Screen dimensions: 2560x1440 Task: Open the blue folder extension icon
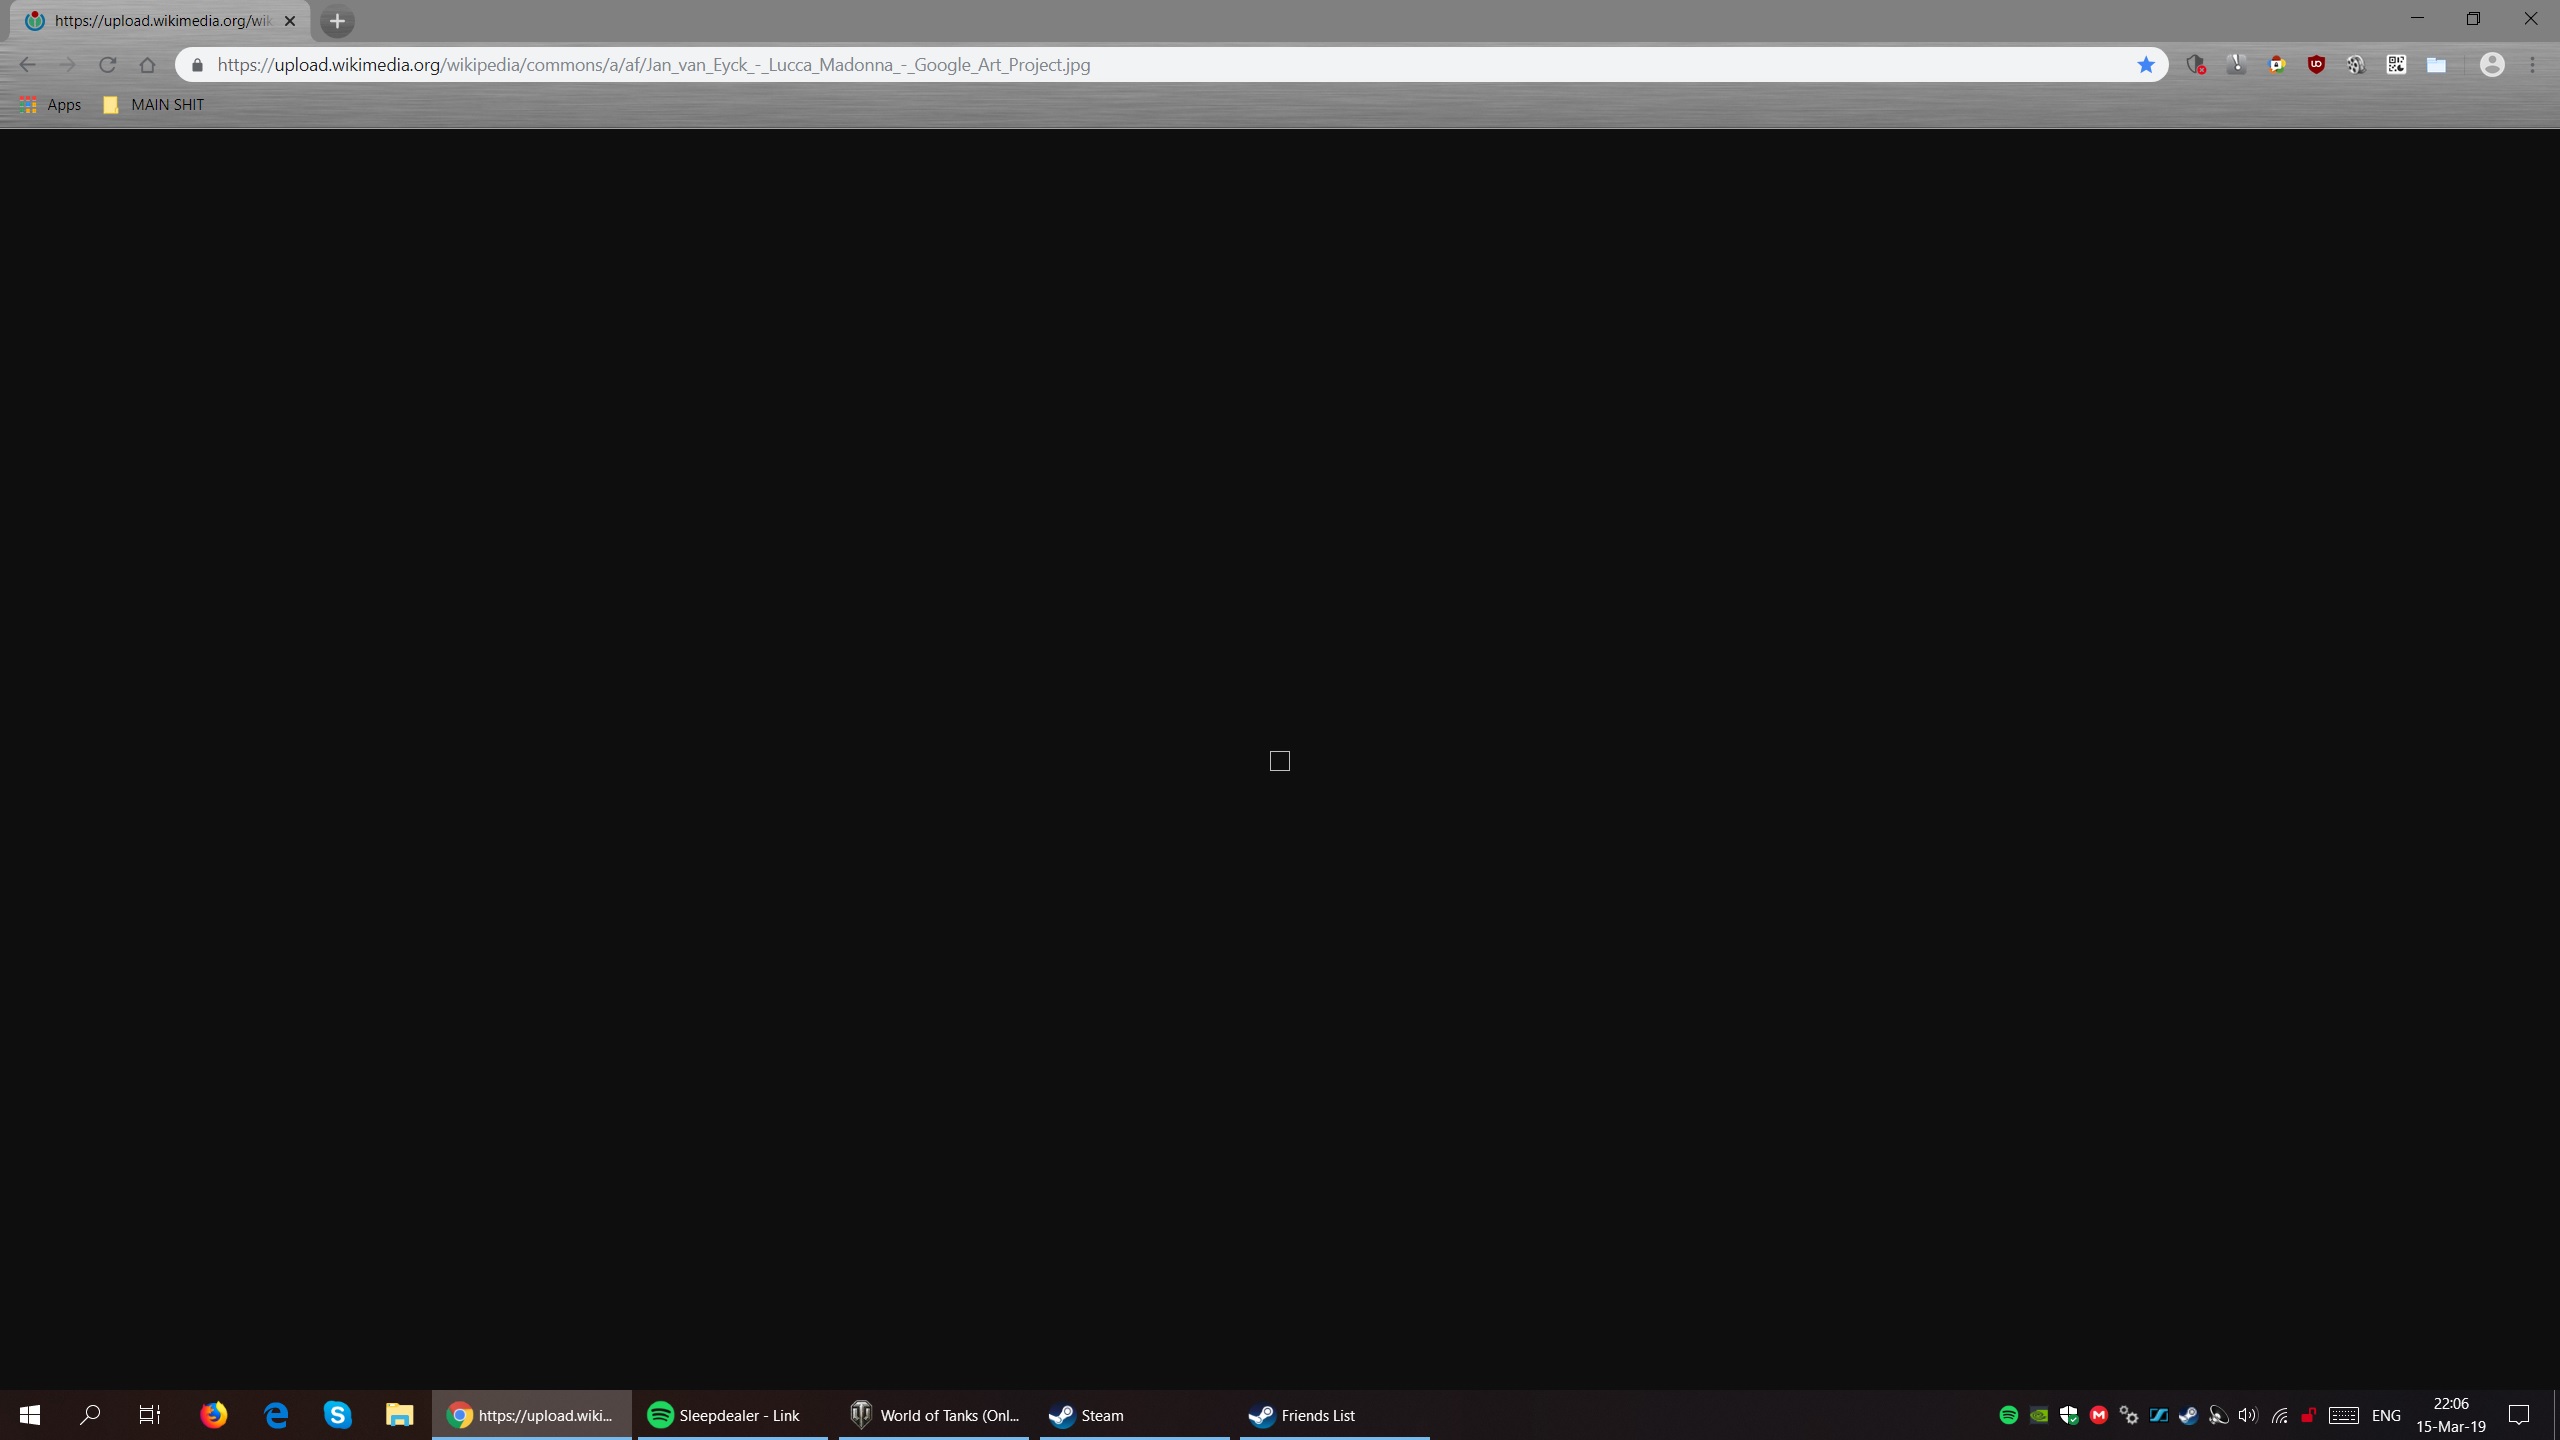point(2436,65)
